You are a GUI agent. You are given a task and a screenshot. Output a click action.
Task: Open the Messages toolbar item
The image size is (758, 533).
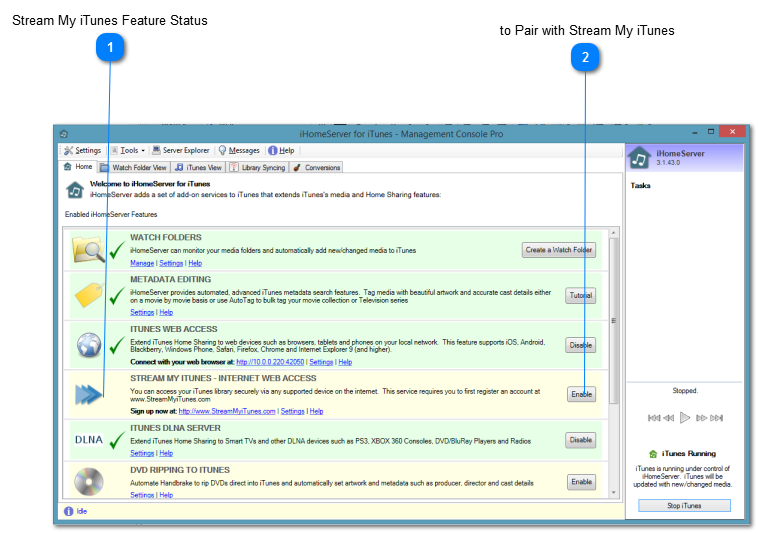point(239,151)
